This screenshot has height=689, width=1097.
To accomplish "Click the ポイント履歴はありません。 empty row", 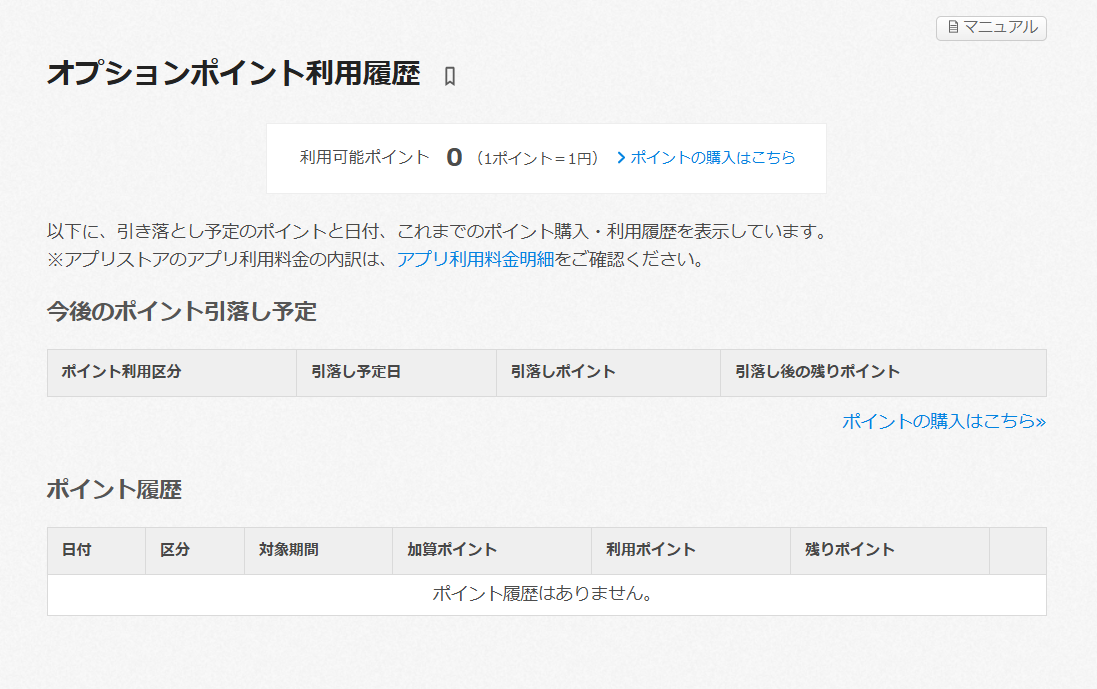I will point(546,595).
